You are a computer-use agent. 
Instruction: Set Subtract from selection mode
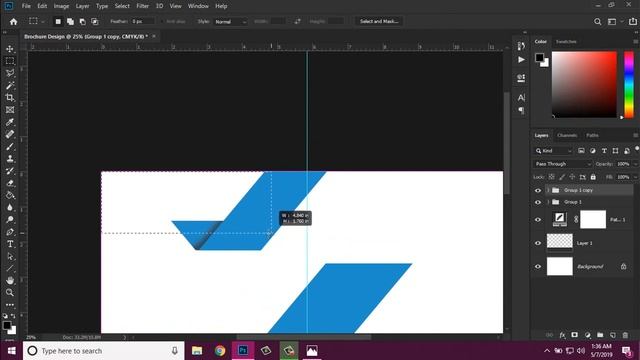click(83, 22)
